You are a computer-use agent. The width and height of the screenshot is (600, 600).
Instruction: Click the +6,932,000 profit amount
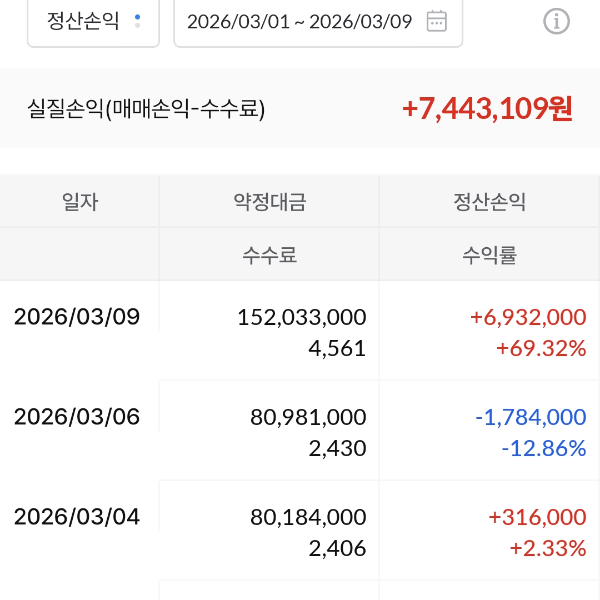point(527,317)
